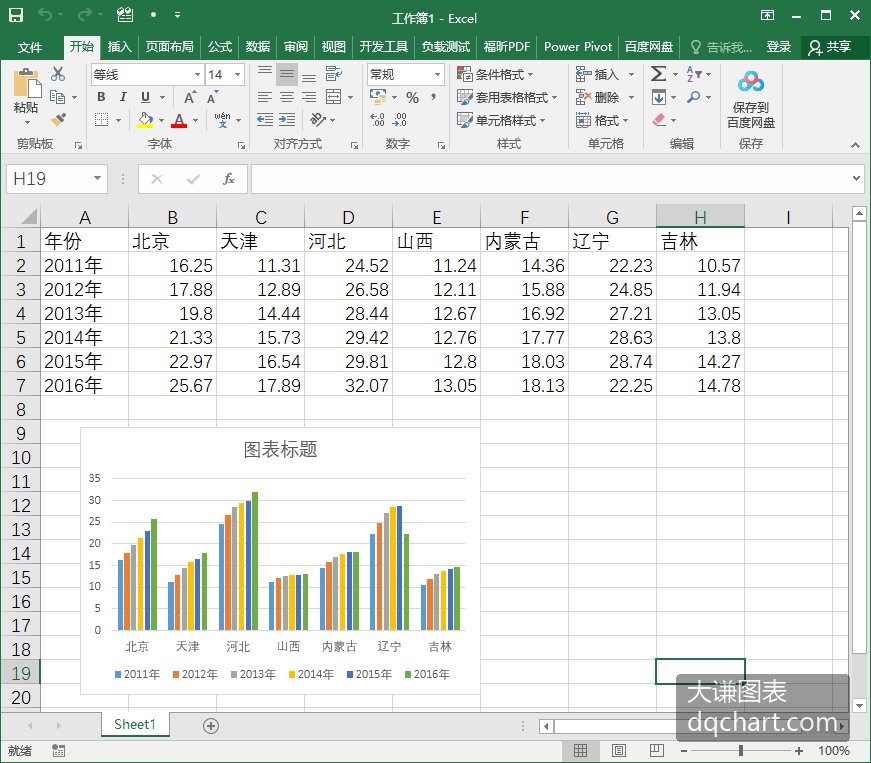Click the Increase Indent icon
871x763 pixels.
287,120
